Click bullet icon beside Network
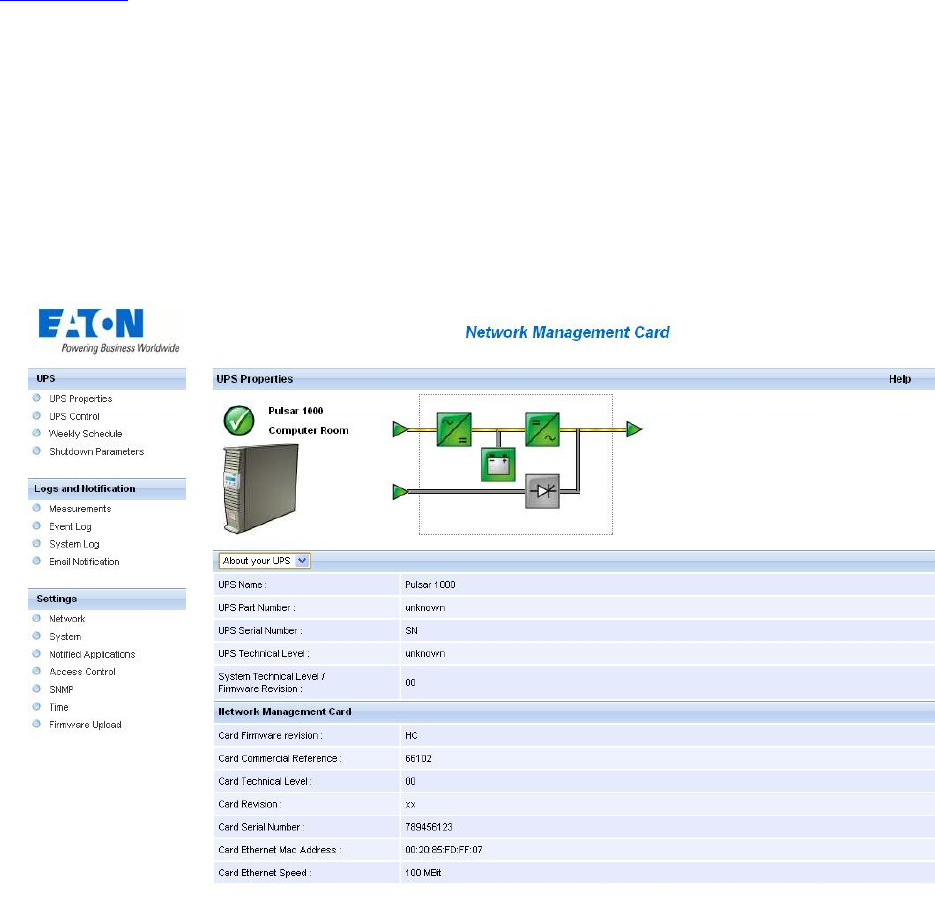The image size is (935, 897). 36,618
